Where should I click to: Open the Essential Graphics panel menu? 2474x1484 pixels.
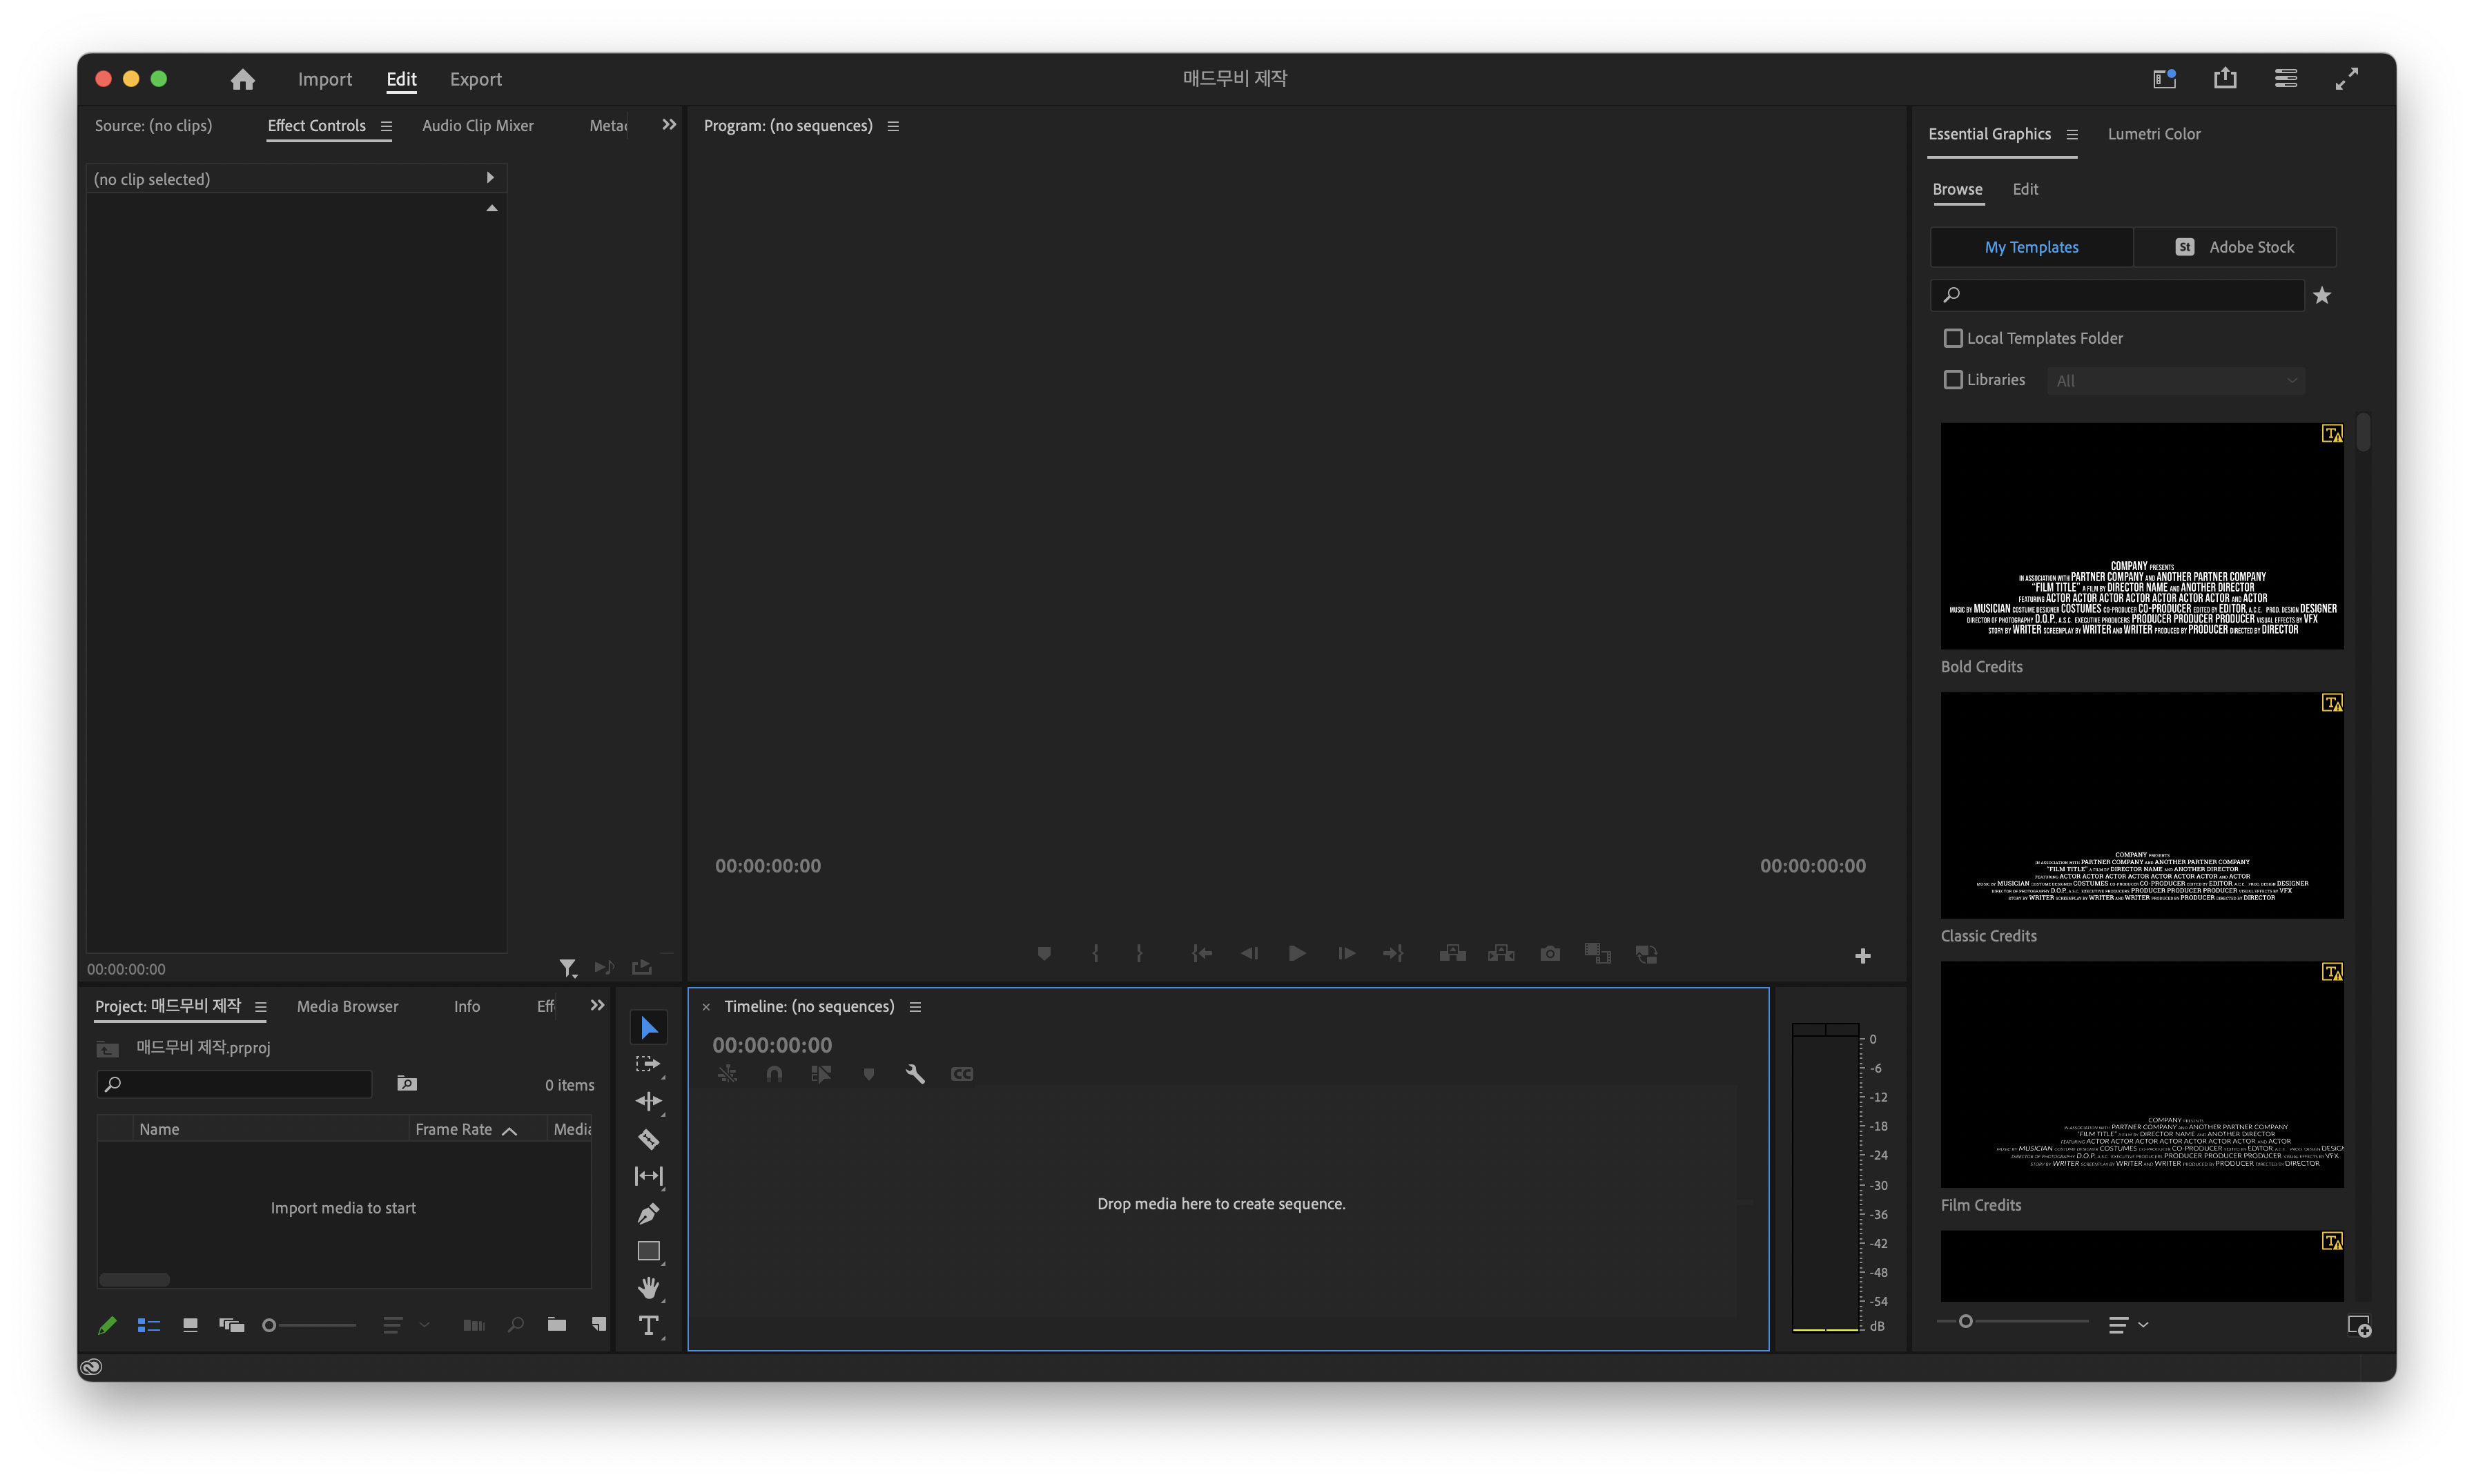(2072, 134)
